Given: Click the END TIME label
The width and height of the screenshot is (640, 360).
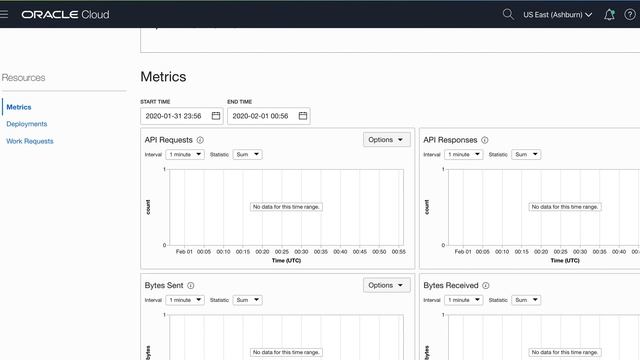Looking at the screenshot, I should click(240, 102).
